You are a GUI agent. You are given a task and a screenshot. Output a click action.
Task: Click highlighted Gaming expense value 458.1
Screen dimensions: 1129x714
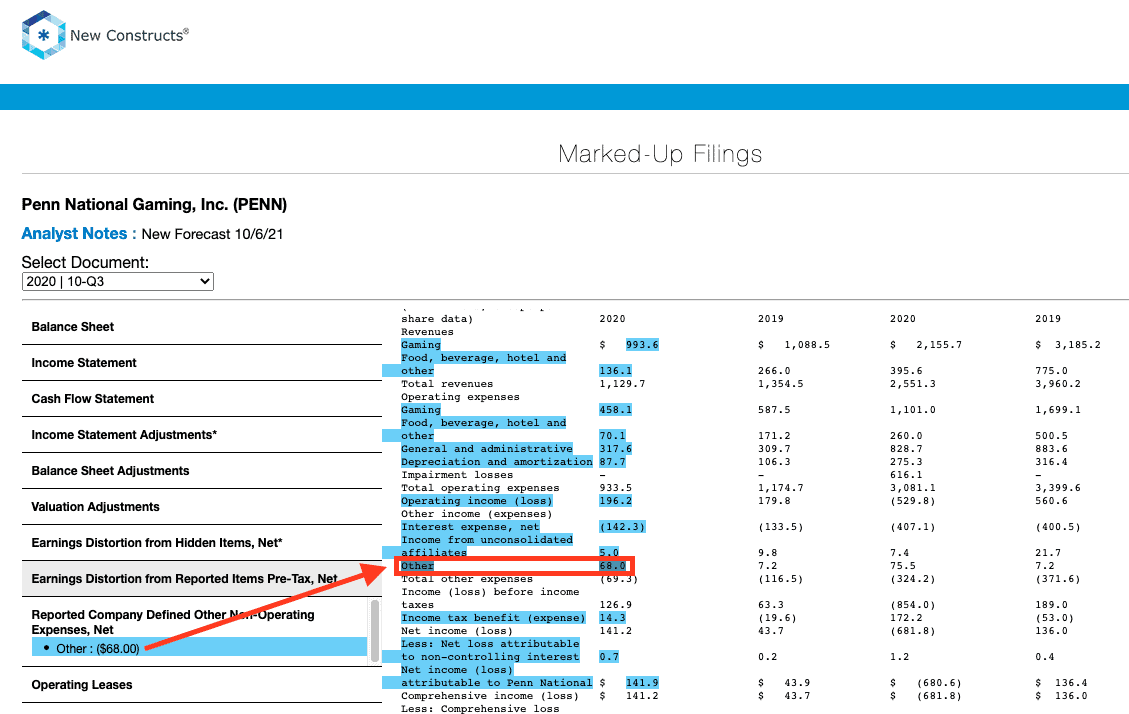tap(616, 410)
